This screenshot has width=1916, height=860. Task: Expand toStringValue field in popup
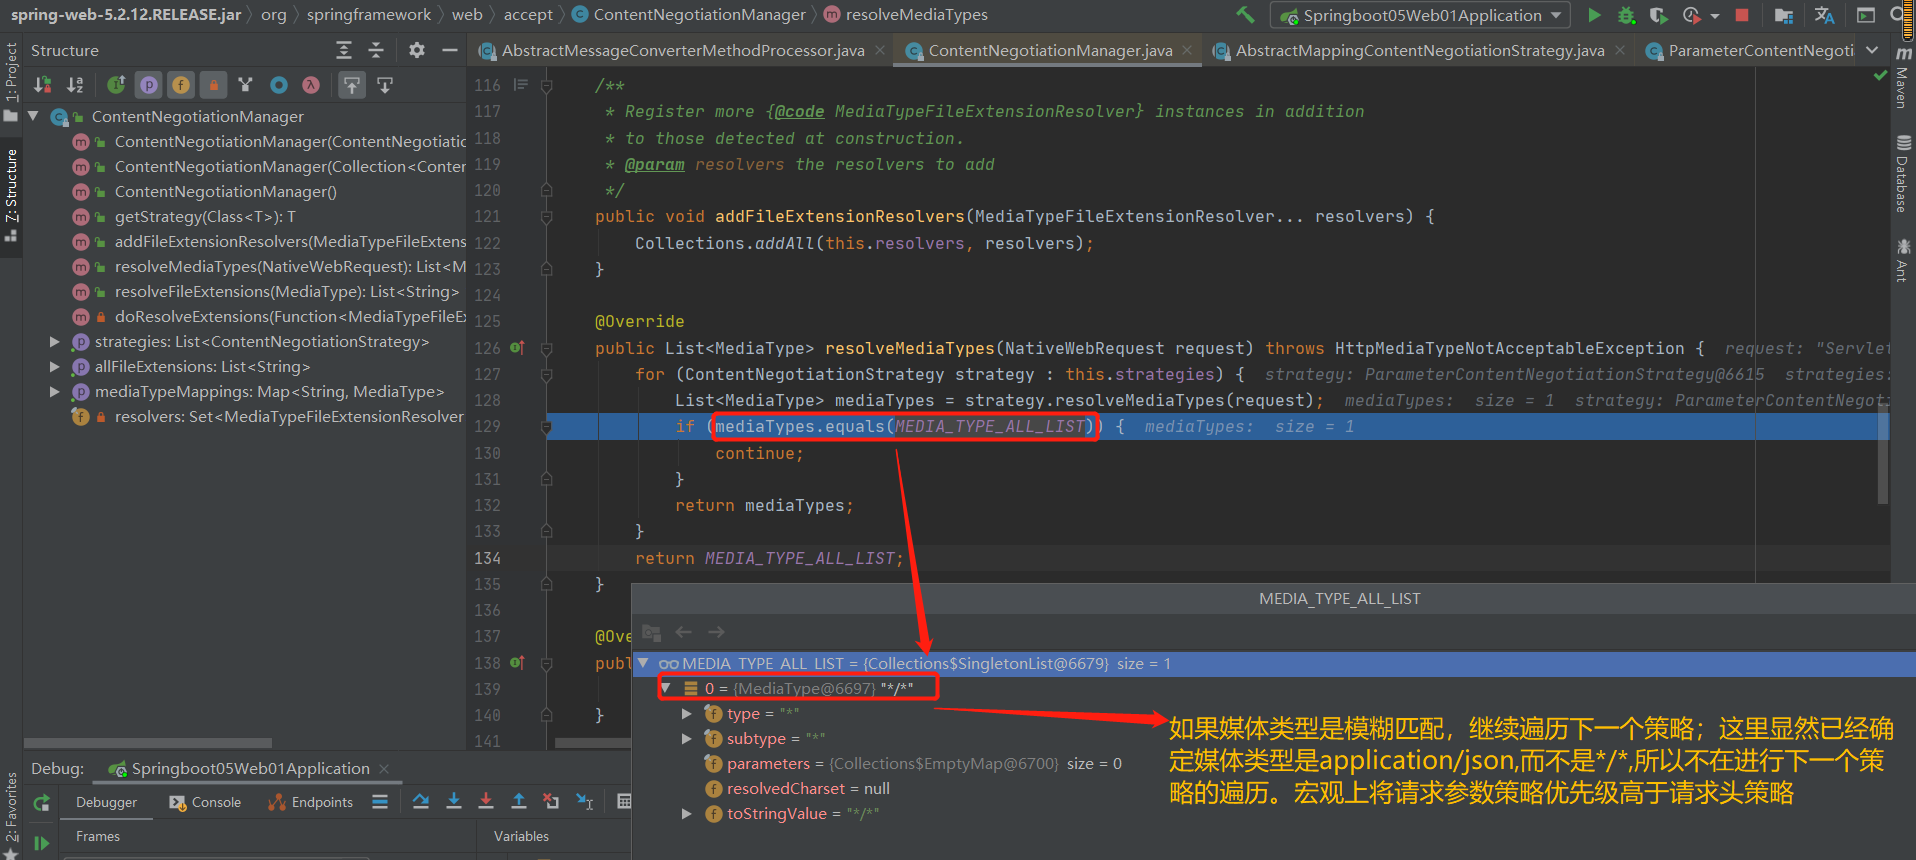click(x=686, y=813)
